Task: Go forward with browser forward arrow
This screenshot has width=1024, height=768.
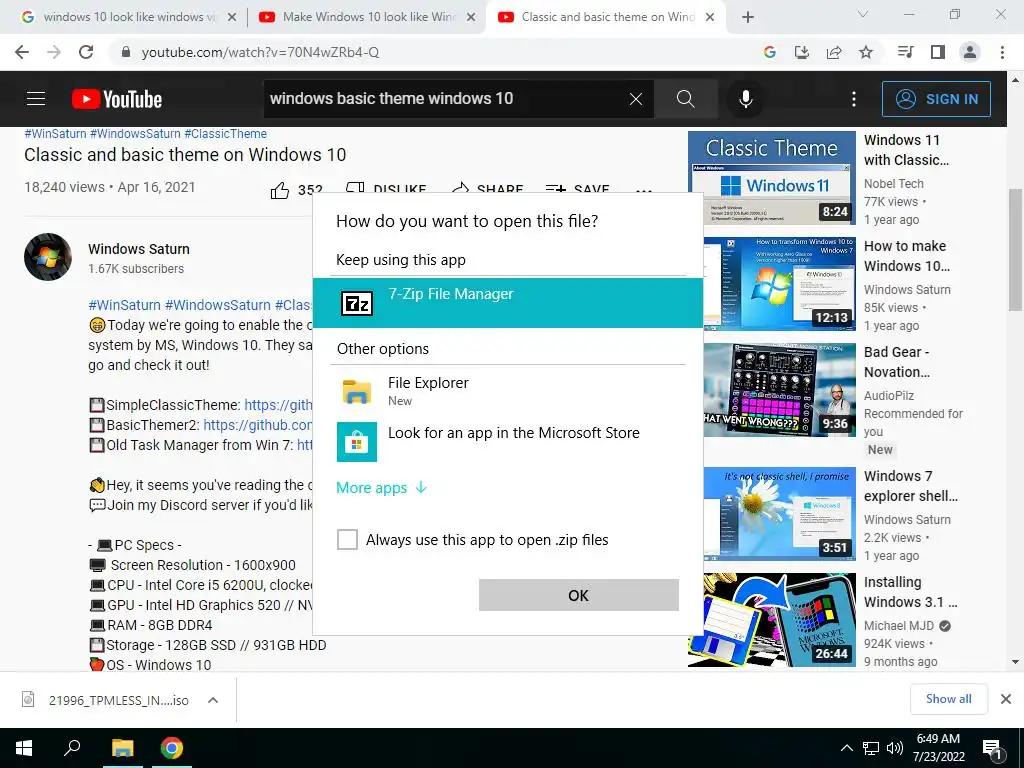Action: tap(54, 52)
